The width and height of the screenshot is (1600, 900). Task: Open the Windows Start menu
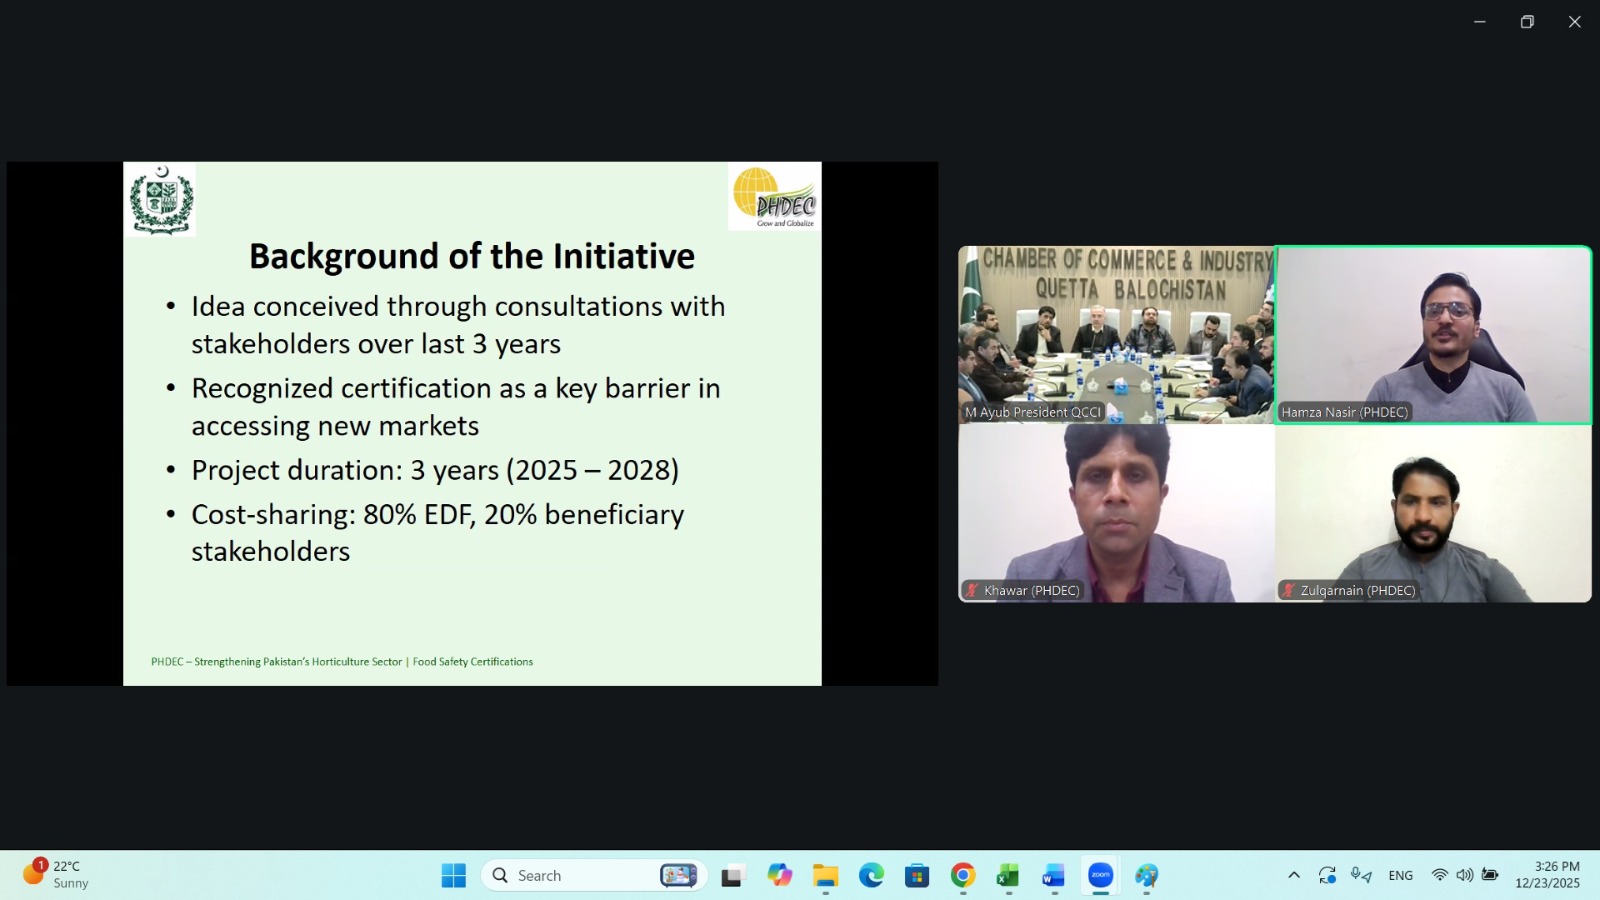click(453, 876)
